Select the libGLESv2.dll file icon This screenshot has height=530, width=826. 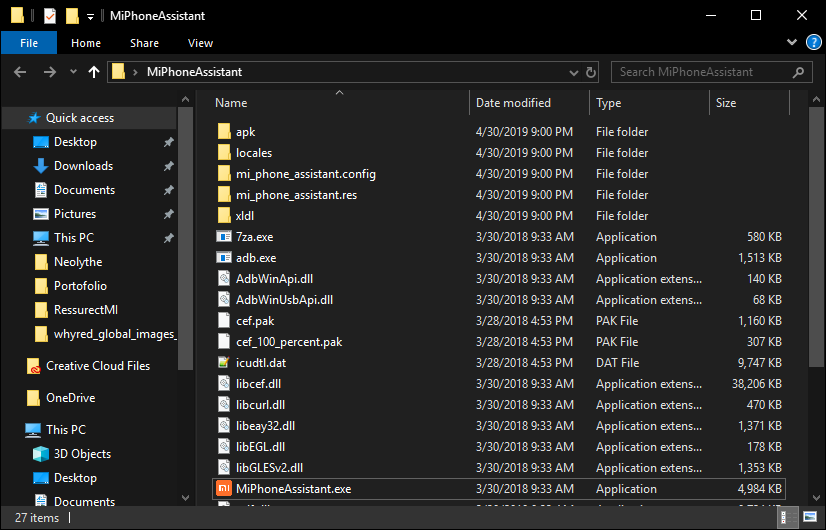click(x=224, y=468)
